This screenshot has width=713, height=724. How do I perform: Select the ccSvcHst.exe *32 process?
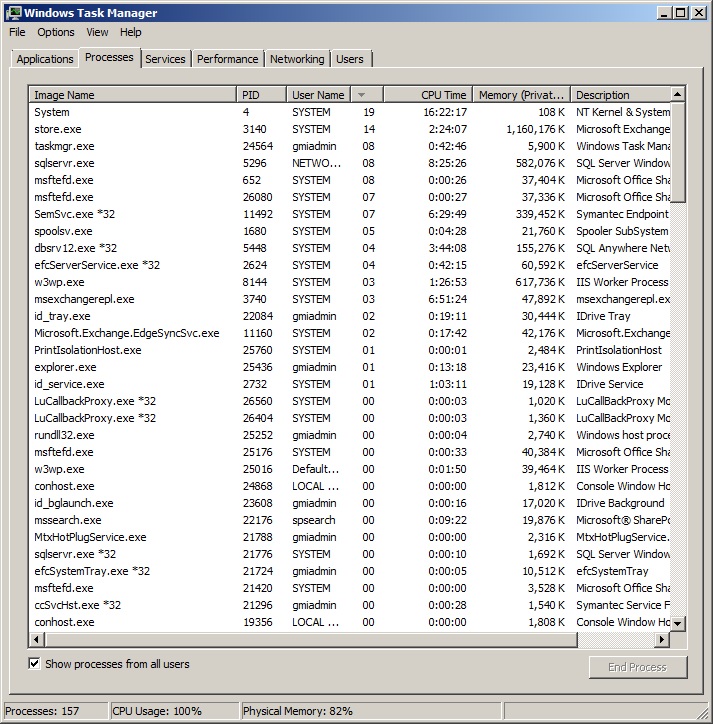350,605
